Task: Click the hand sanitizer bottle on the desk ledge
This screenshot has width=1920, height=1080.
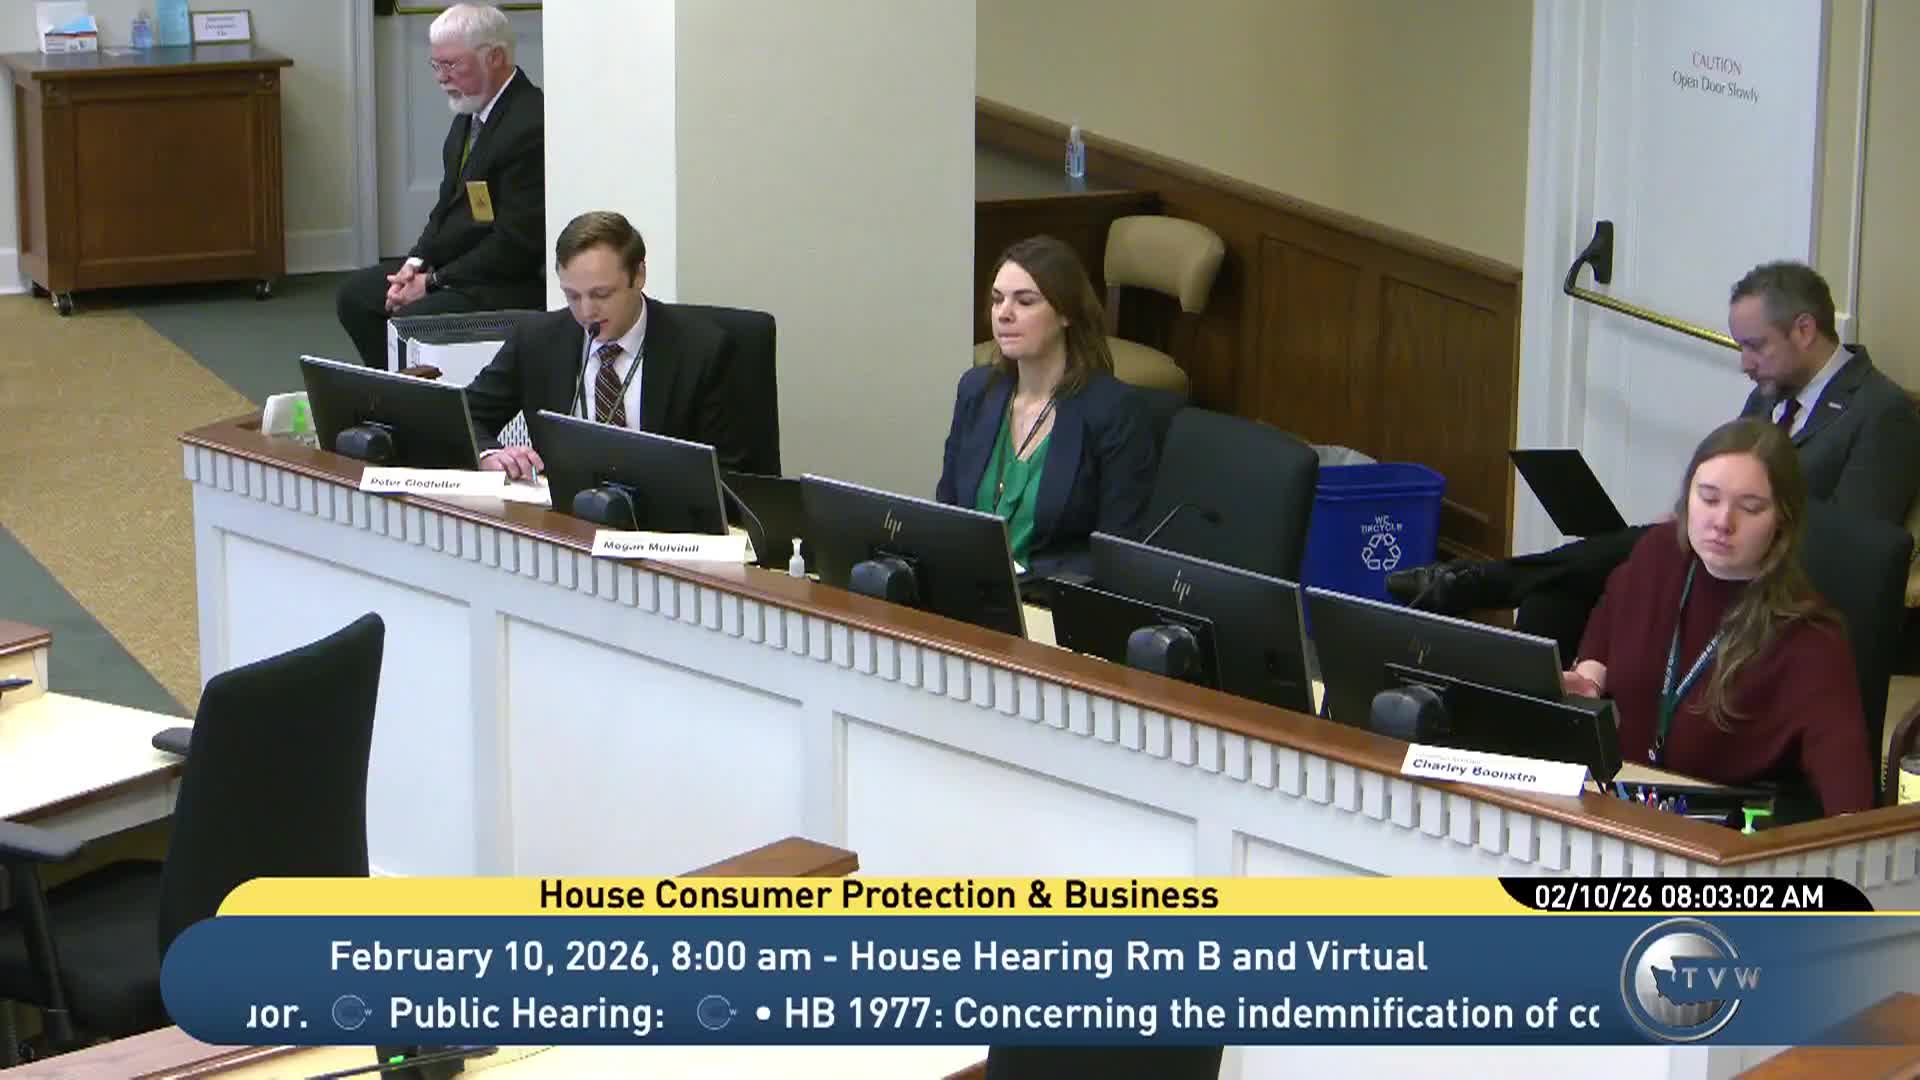Action: pyautogui.click(x=796, y=560)
